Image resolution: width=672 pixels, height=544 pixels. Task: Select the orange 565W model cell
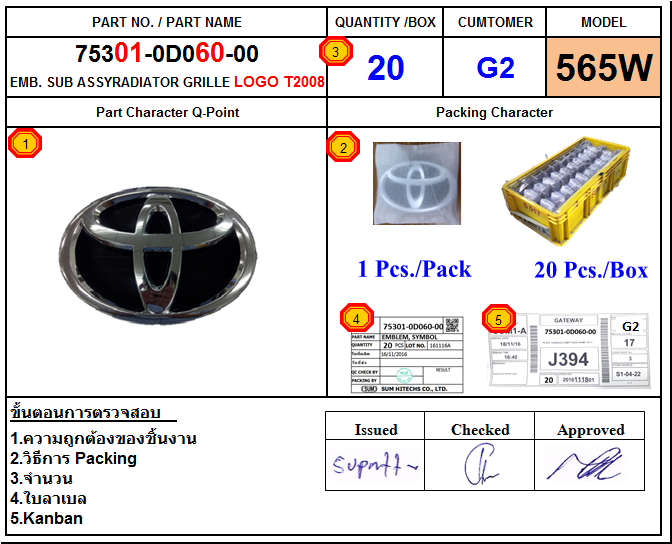pyautogui.click(x=603, y=67)
